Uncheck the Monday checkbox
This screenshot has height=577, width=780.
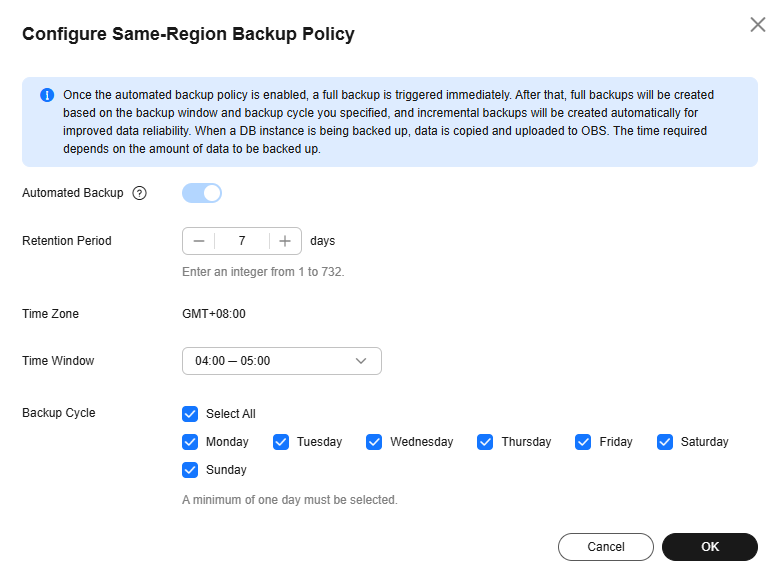[190, 442]
